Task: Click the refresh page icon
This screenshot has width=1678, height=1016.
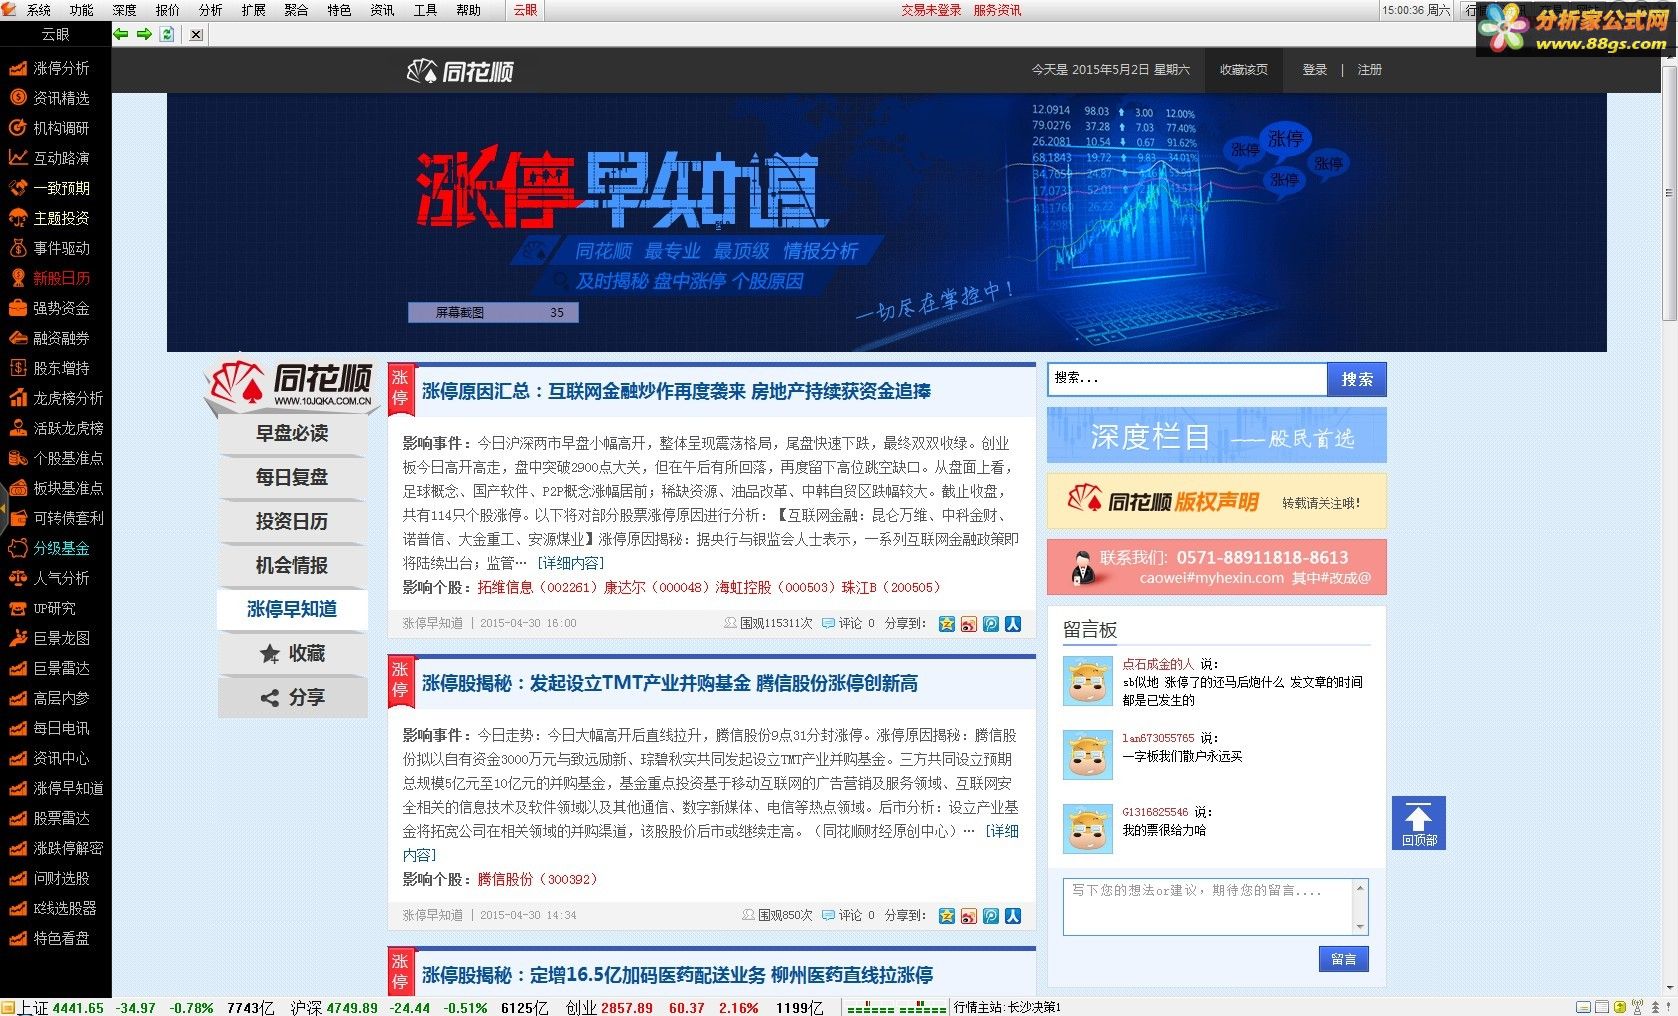Action: tap(167, 34)
